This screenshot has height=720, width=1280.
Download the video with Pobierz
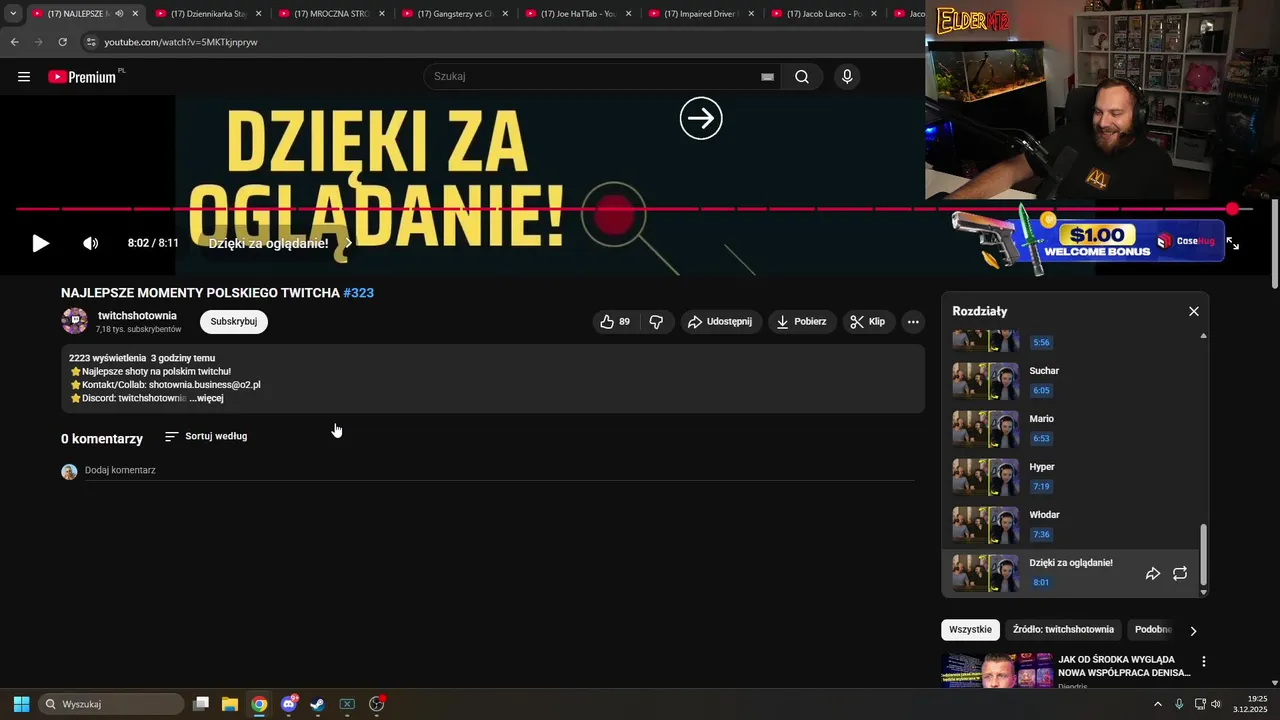(x=802, y=322)
